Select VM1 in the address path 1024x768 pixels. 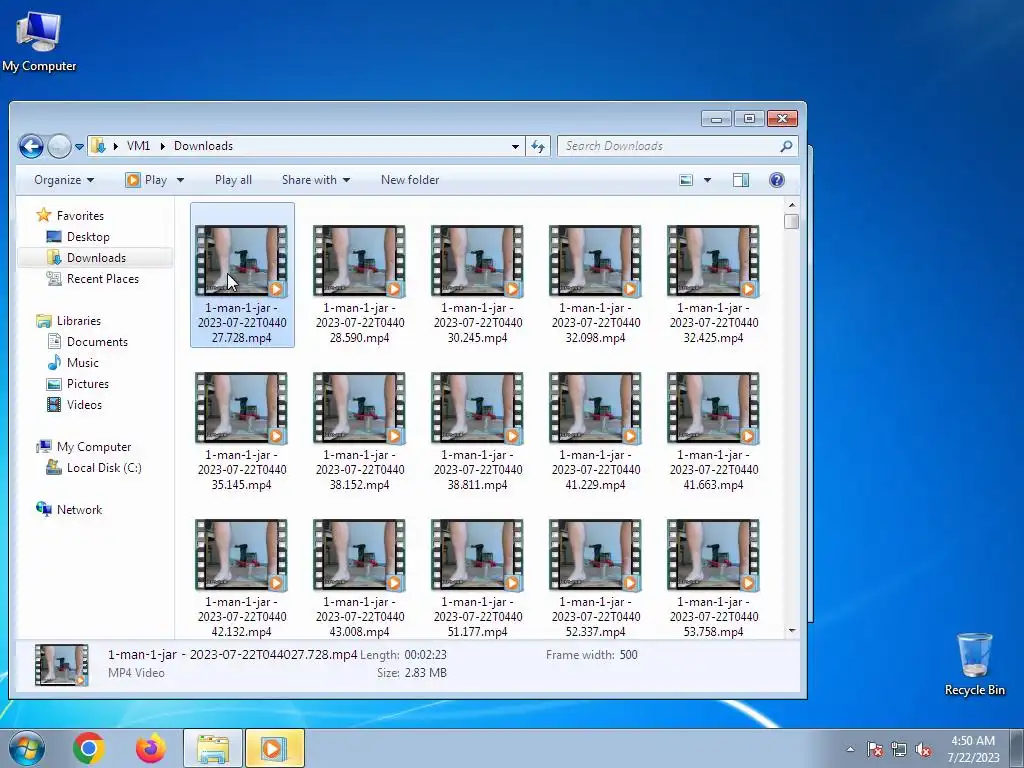coord(138,146)
